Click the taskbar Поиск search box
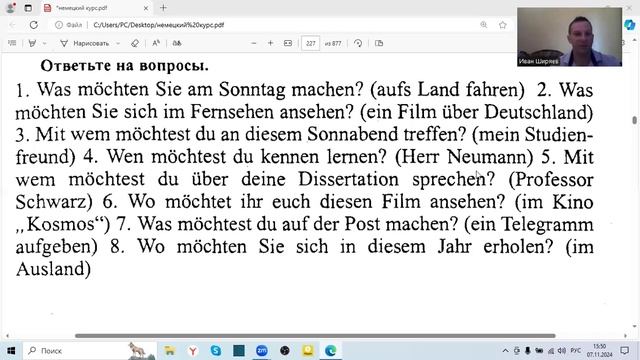 (90, 351)
